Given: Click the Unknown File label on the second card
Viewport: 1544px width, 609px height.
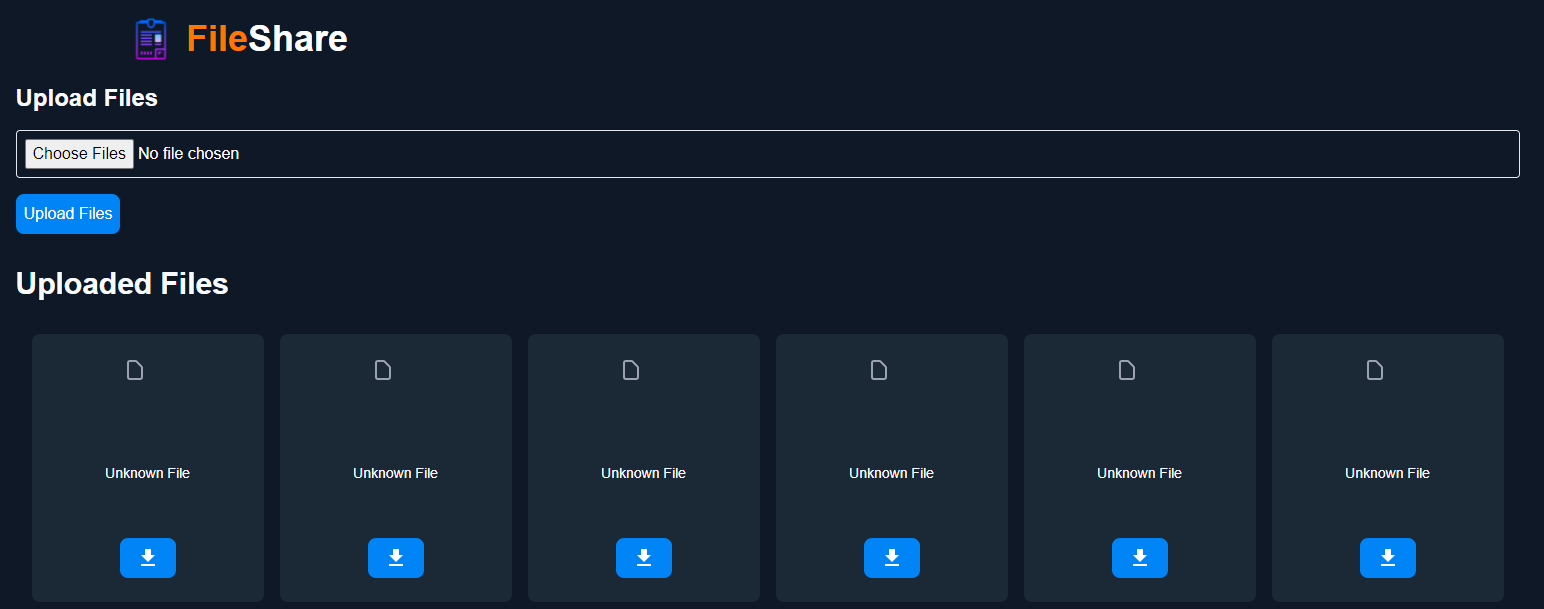Looking at the screenshot, I should (395, 472).
